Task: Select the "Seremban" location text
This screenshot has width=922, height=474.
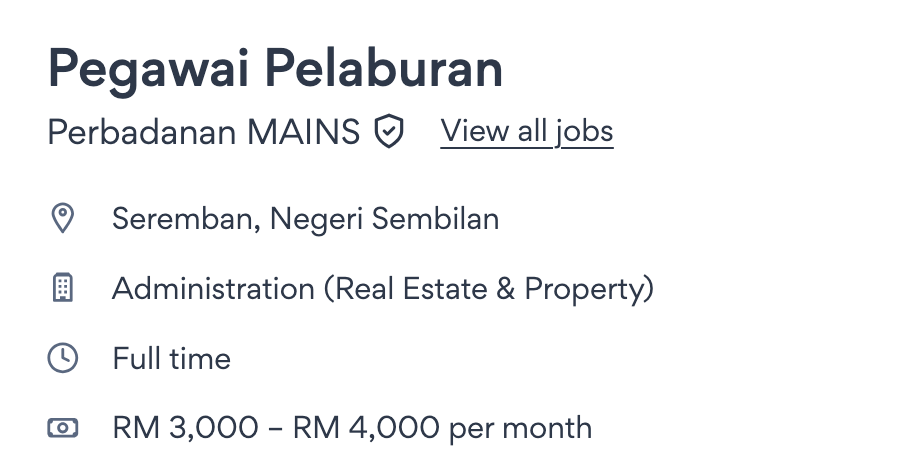Action: (x=187, y=218)
